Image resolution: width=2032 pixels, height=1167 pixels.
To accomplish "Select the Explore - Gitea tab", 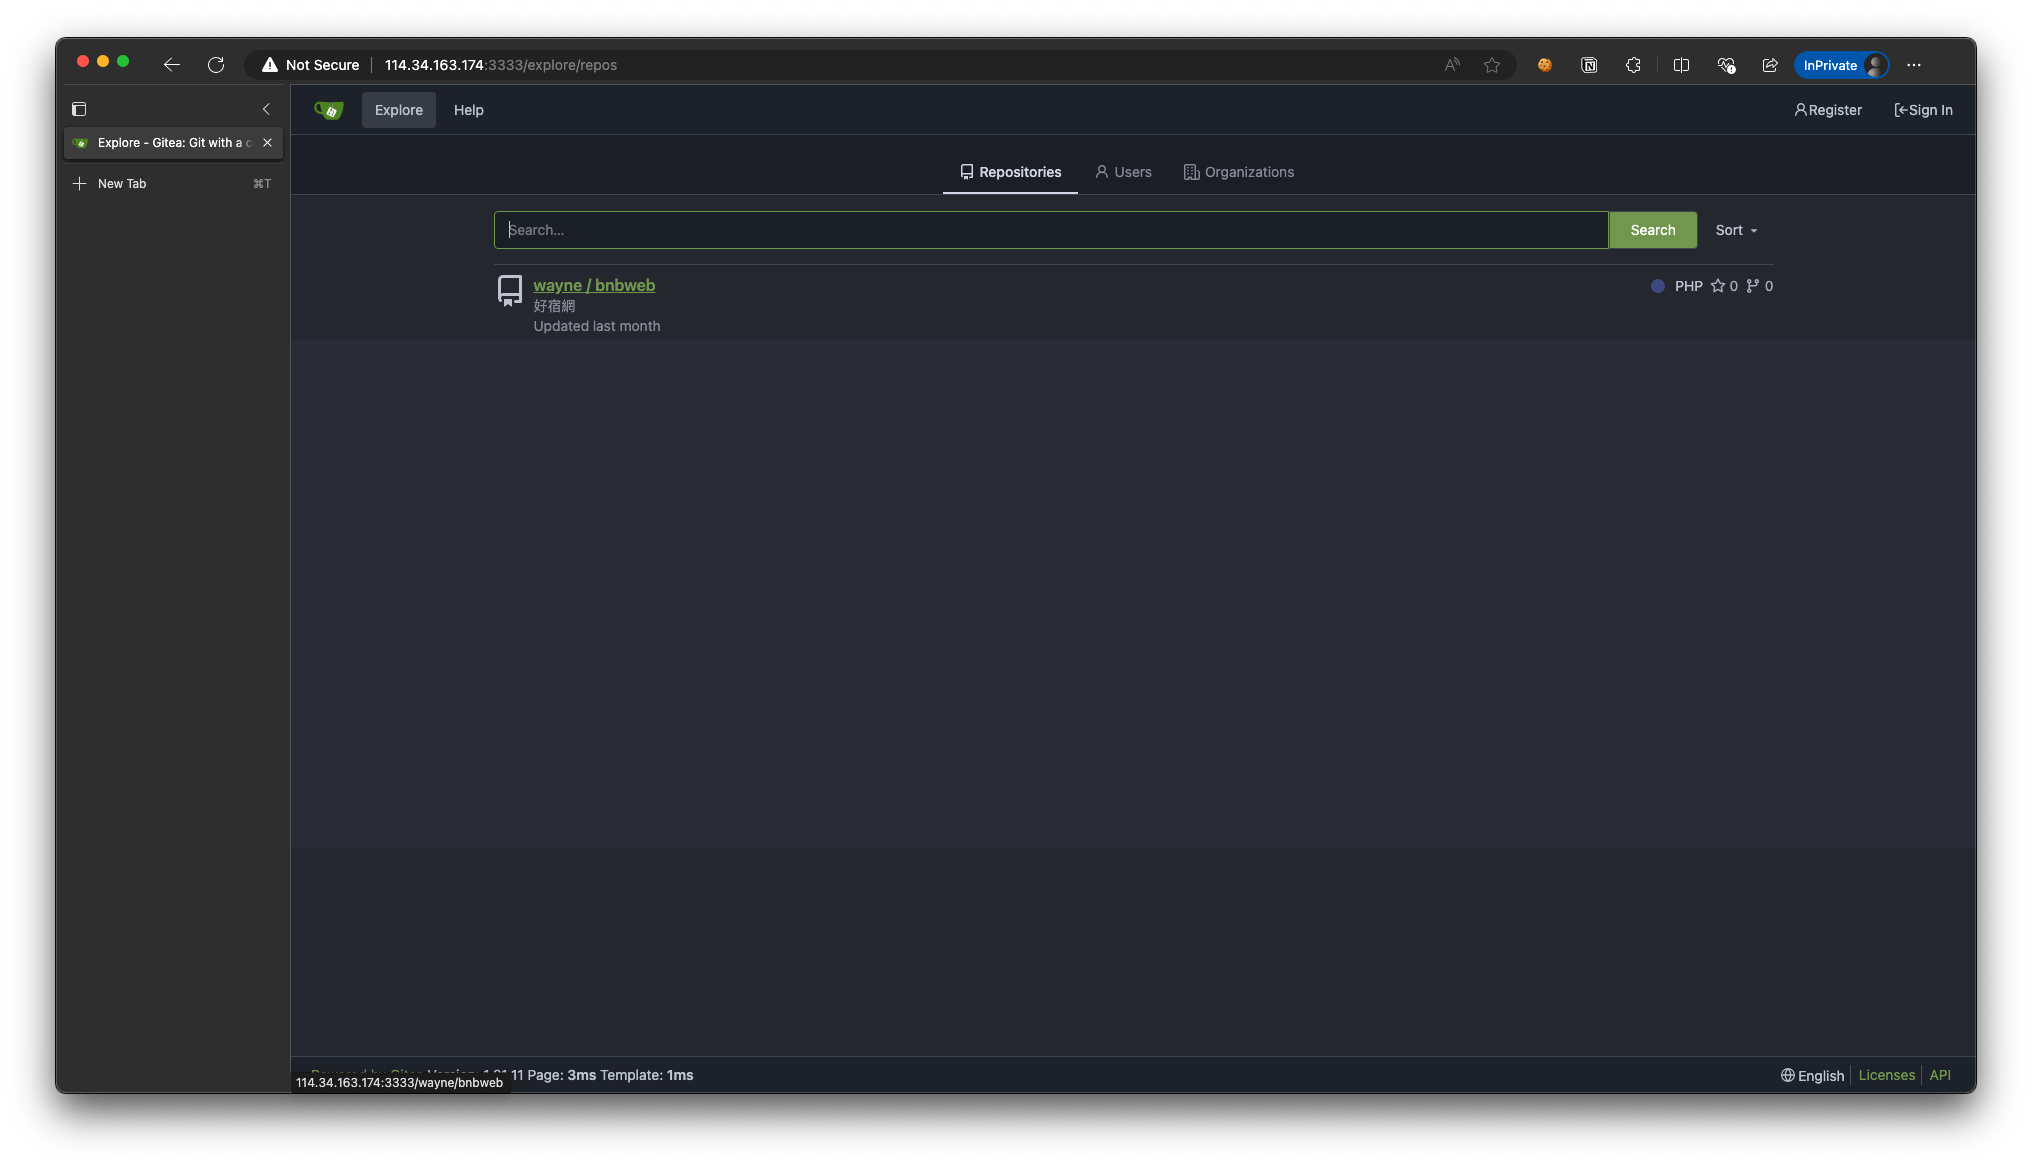I will click(172, 143).
